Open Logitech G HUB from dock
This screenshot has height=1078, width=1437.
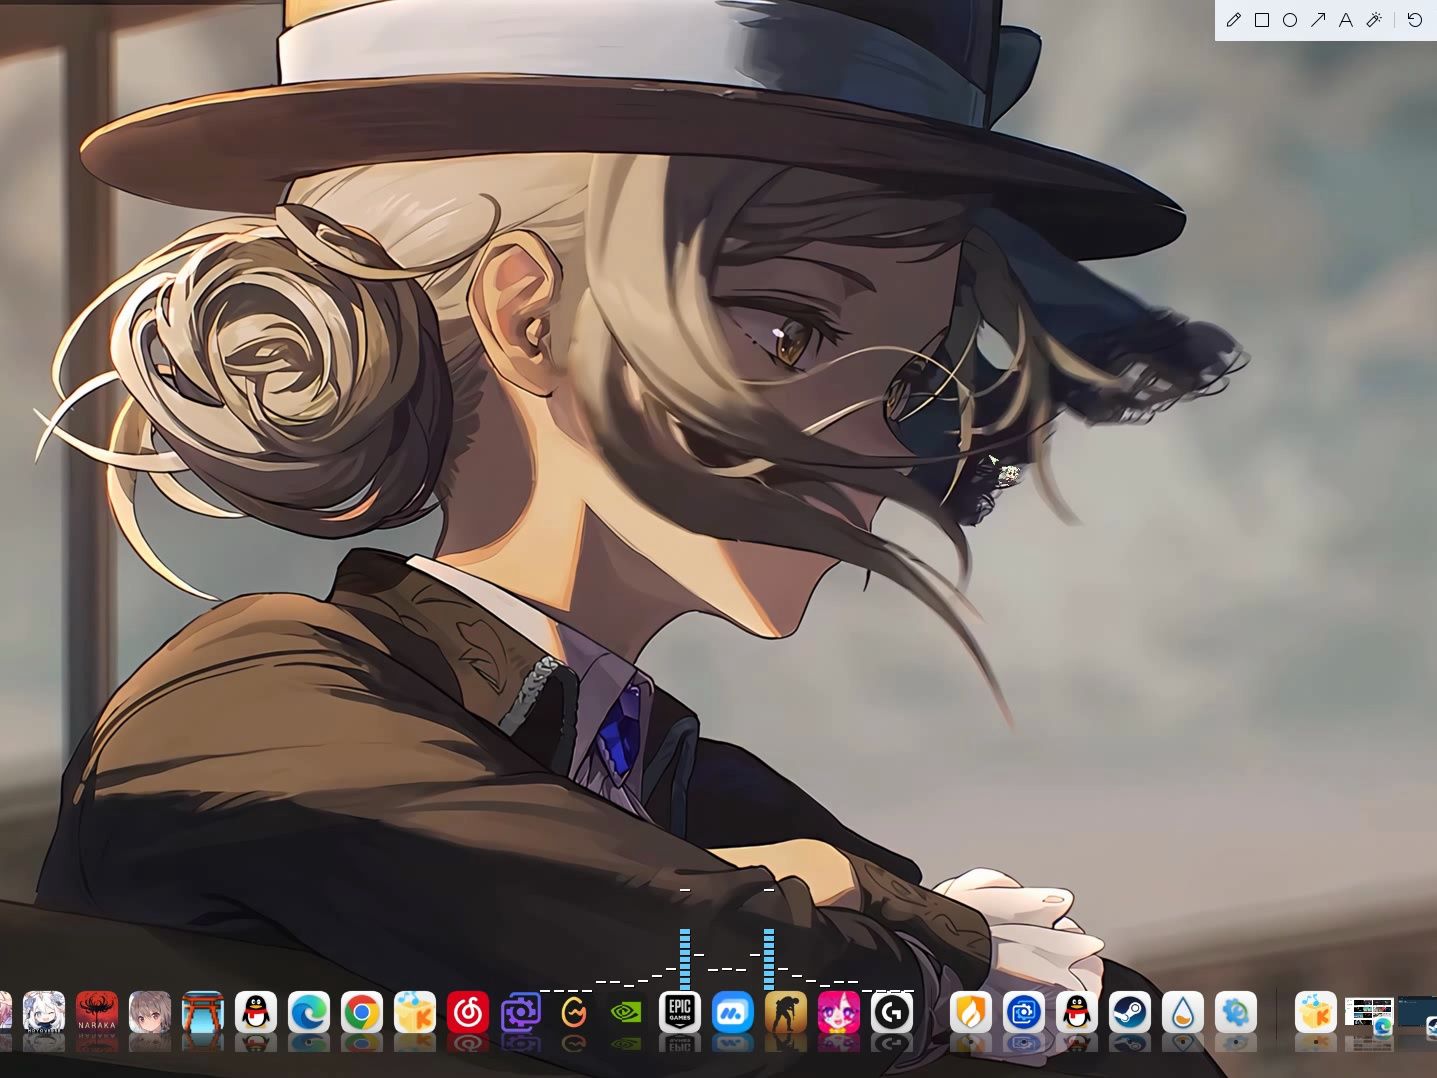(892, 1012)
